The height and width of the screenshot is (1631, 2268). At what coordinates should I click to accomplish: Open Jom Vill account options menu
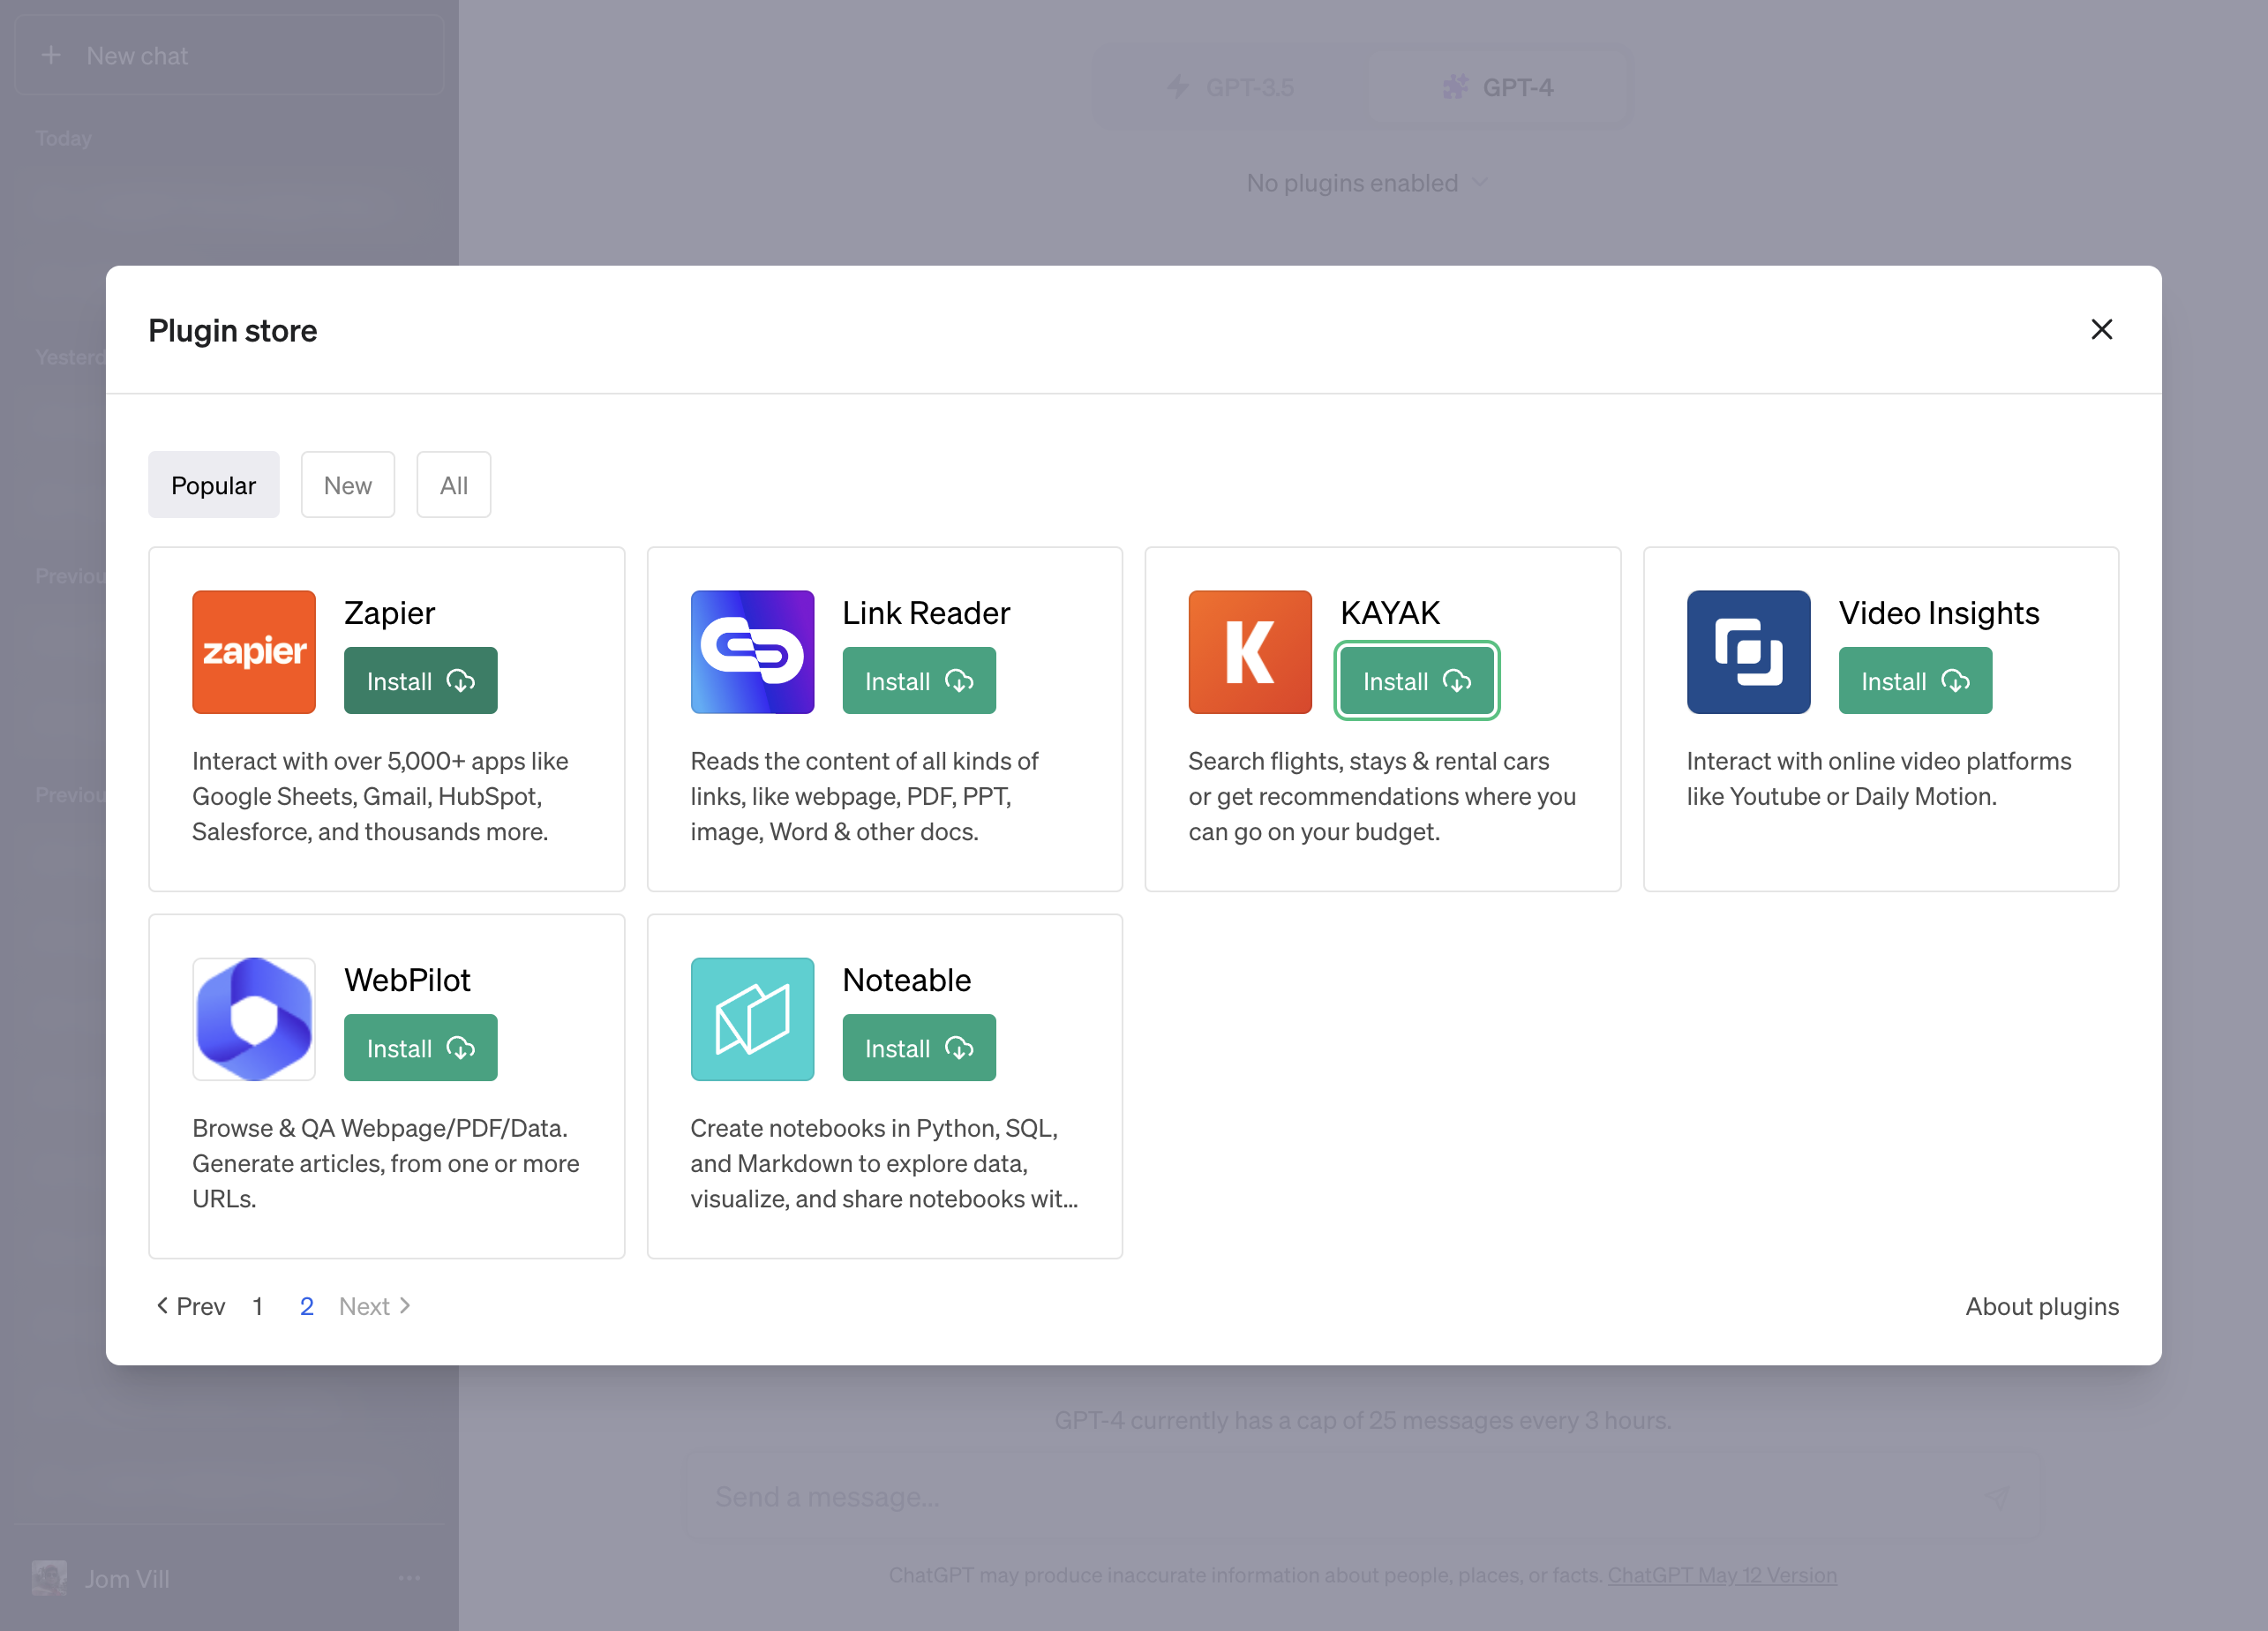tap(409, 1578)
